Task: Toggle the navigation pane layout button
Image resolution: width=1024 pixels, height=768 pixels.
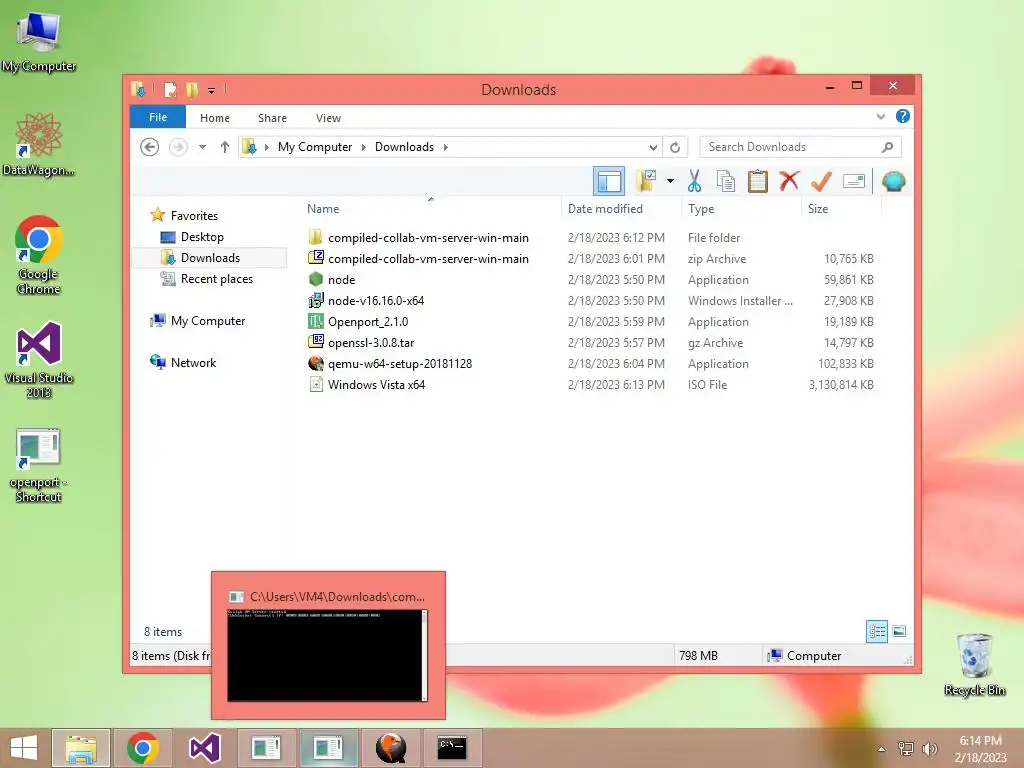Action: click(x=609, y=181)
